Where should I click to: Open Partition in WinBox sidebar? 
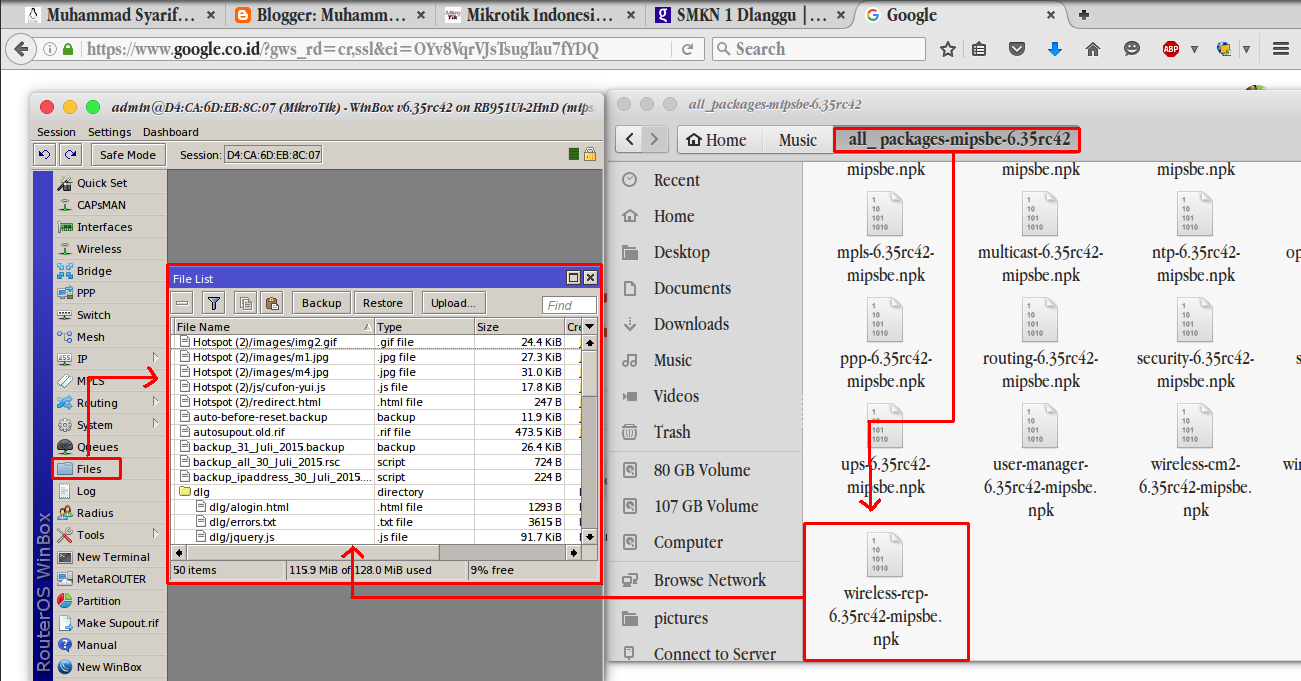tap(98, 601)
